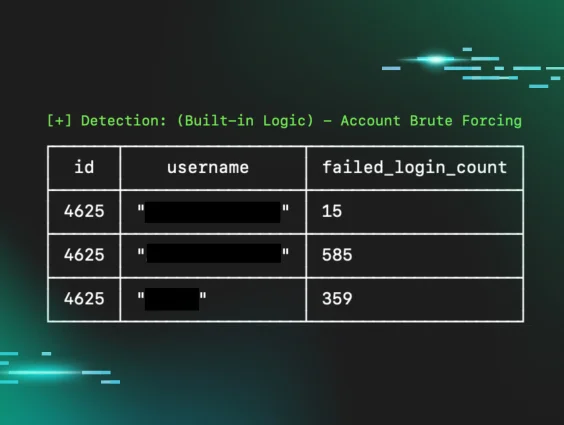Click the (Built-in Logic) text in heading

pyautogui.click(x=245, y=121)
